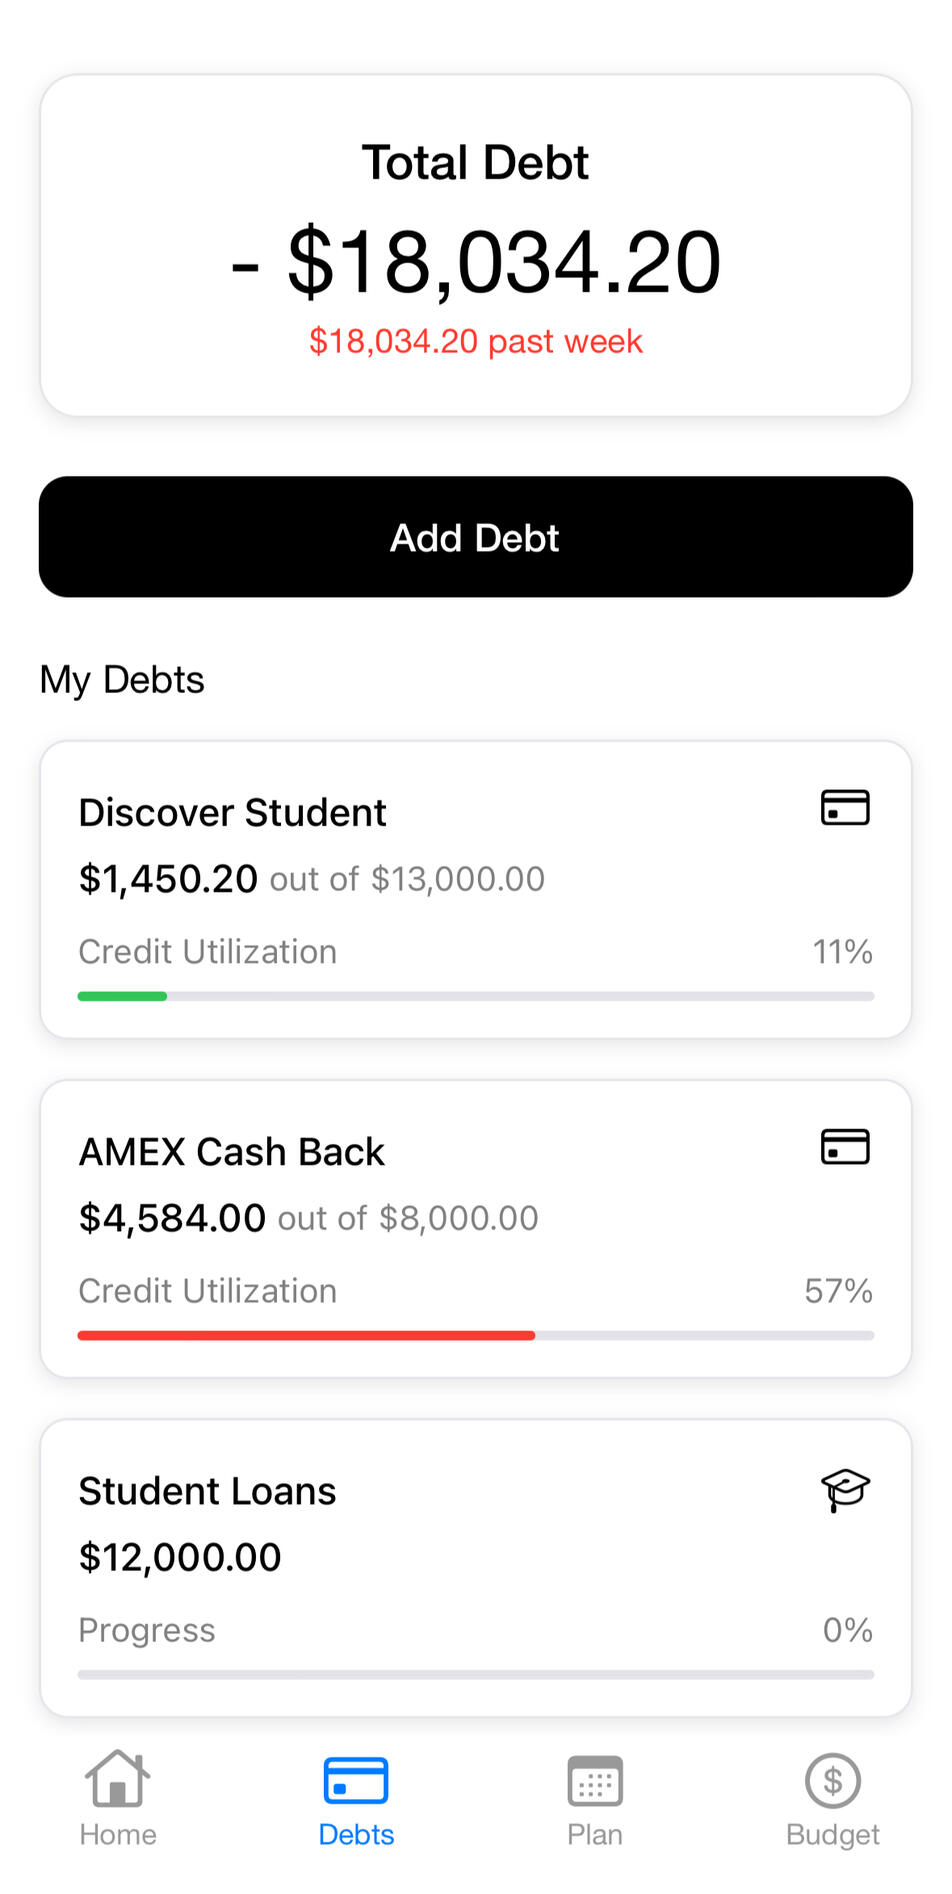952x1894 pixels.
Task: Tap the red past week change text
Action: click(476, 341)
